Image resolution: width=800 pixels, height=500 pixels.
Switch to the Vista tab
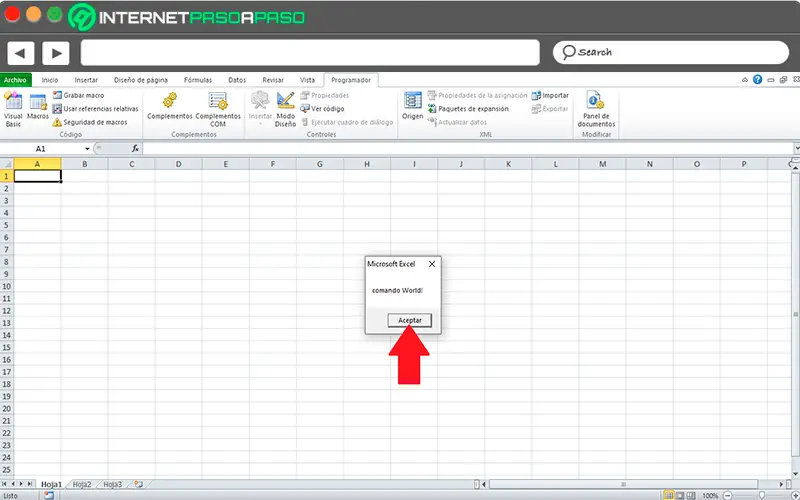[x=307, y=80]
